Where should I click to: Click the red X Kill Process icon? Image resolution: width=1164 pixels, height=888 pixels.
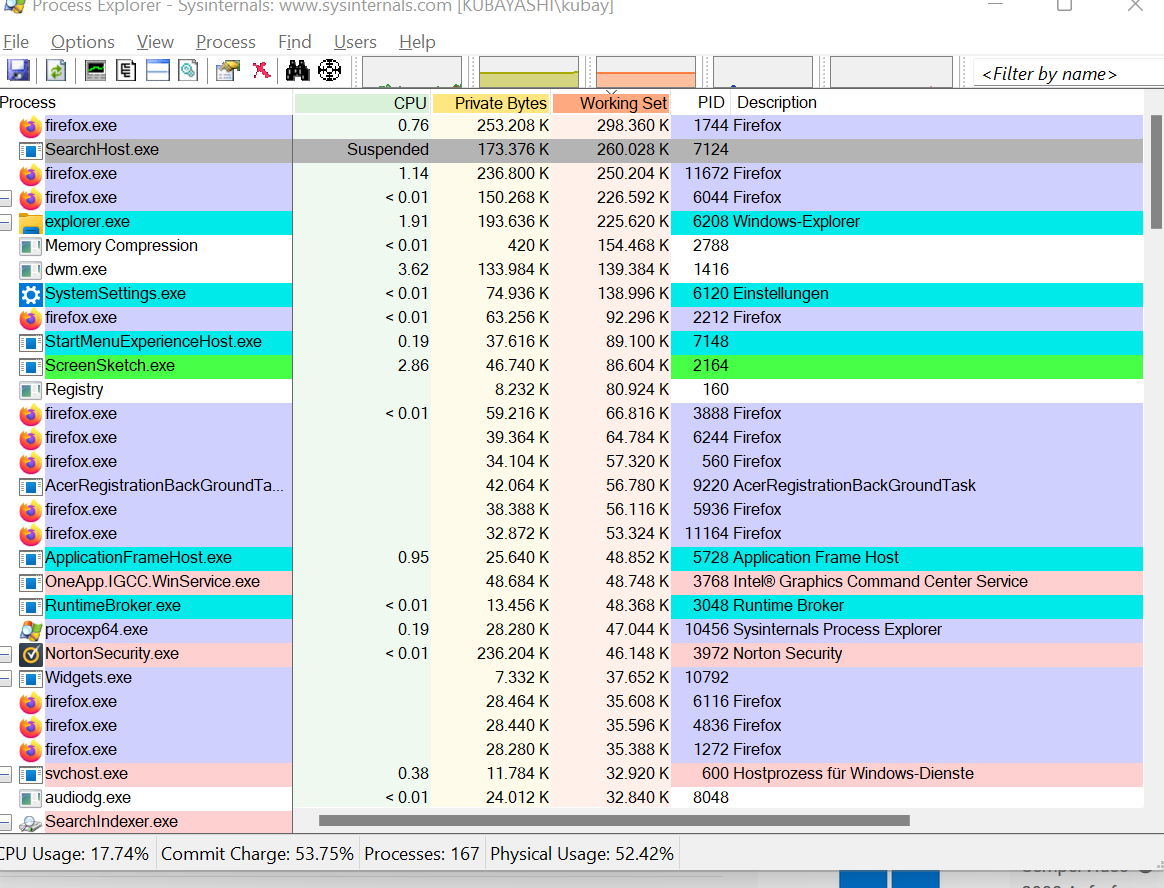[261, 71]
